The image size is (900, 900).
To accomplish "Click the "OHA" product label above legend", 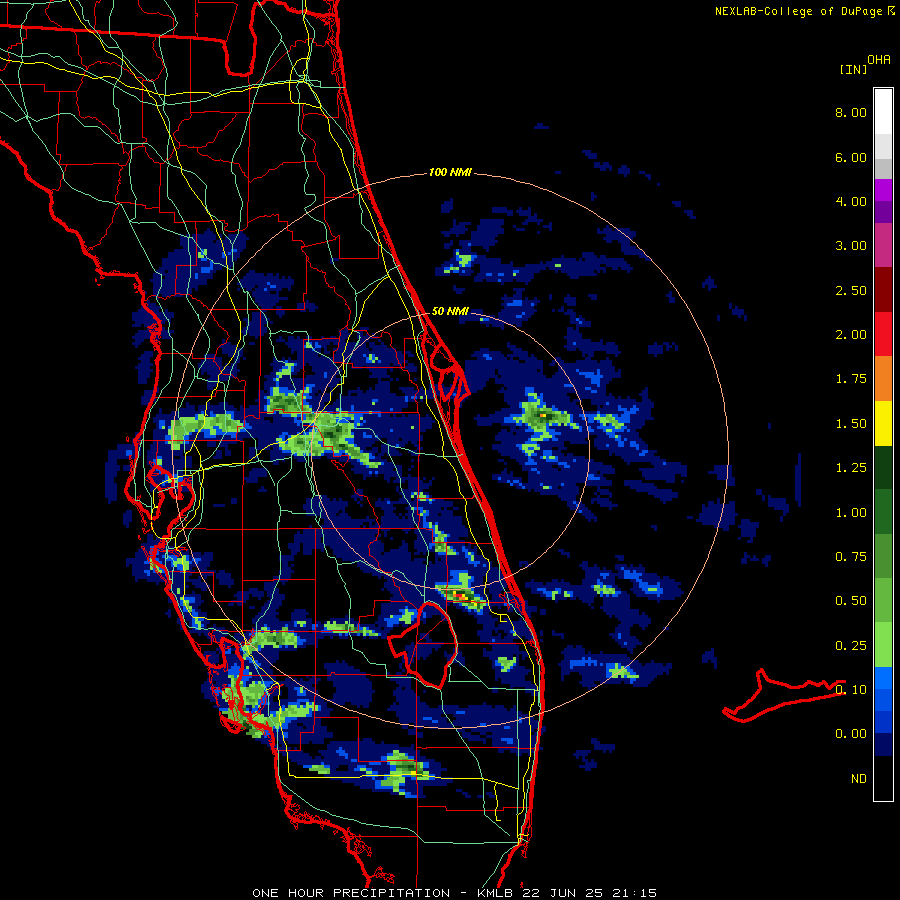I will point(879,60).
